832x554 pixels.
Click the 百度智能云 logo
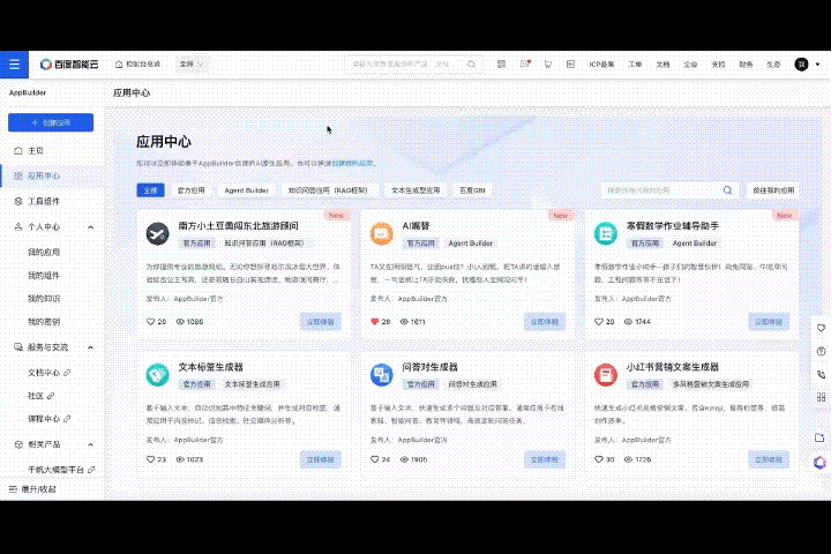[69, 64]
